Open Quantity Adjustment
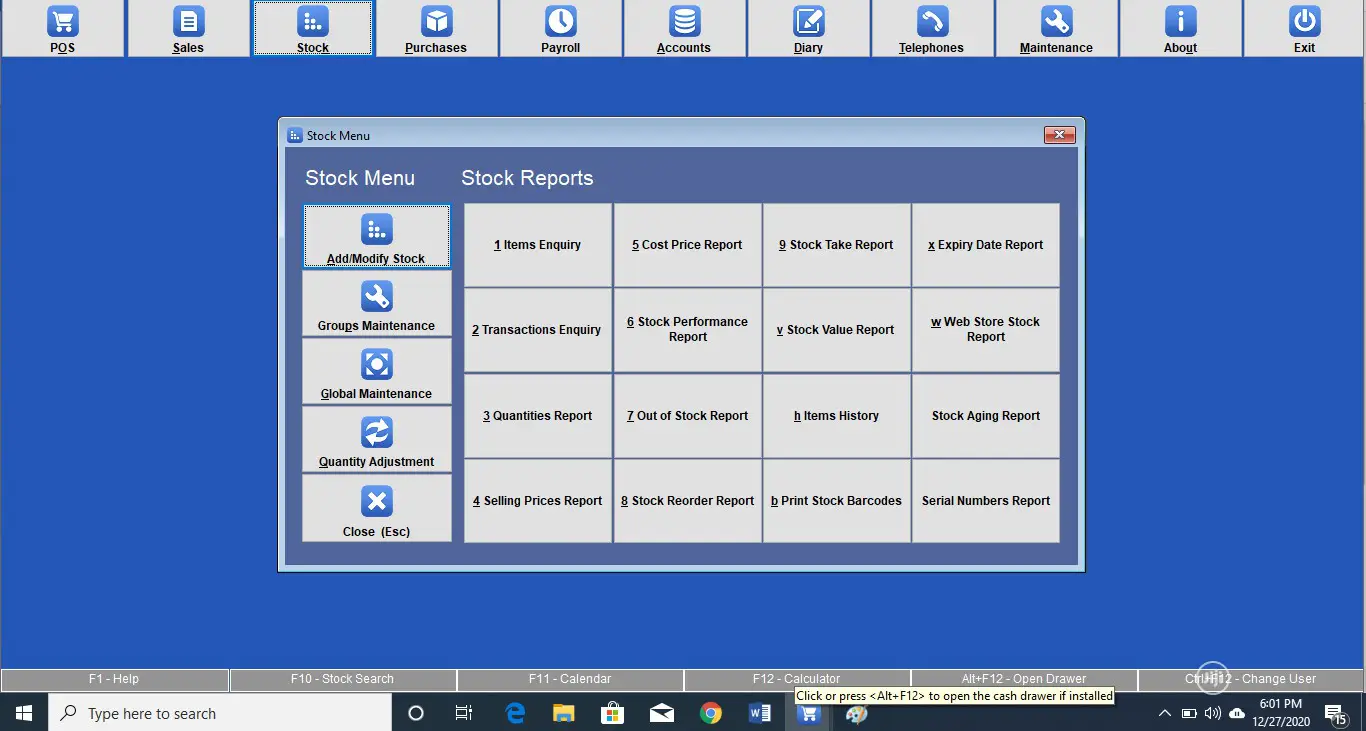 (376, 440)
